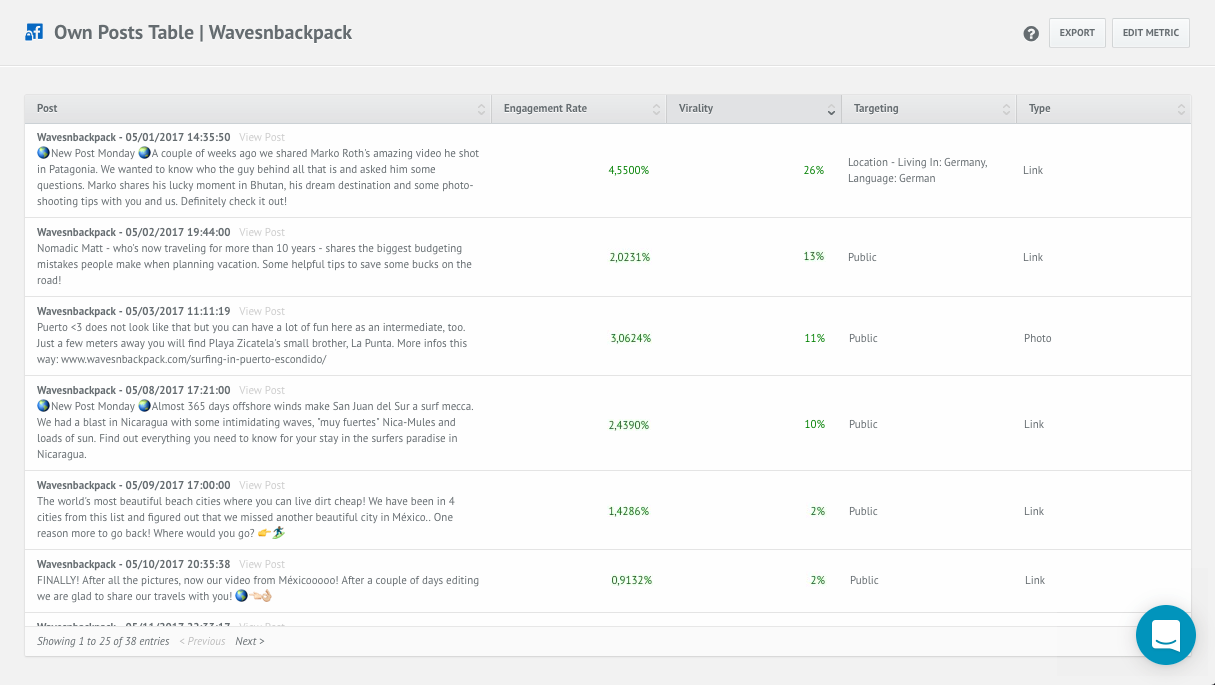Click the EDIT METRIC button

(1151, 33)
